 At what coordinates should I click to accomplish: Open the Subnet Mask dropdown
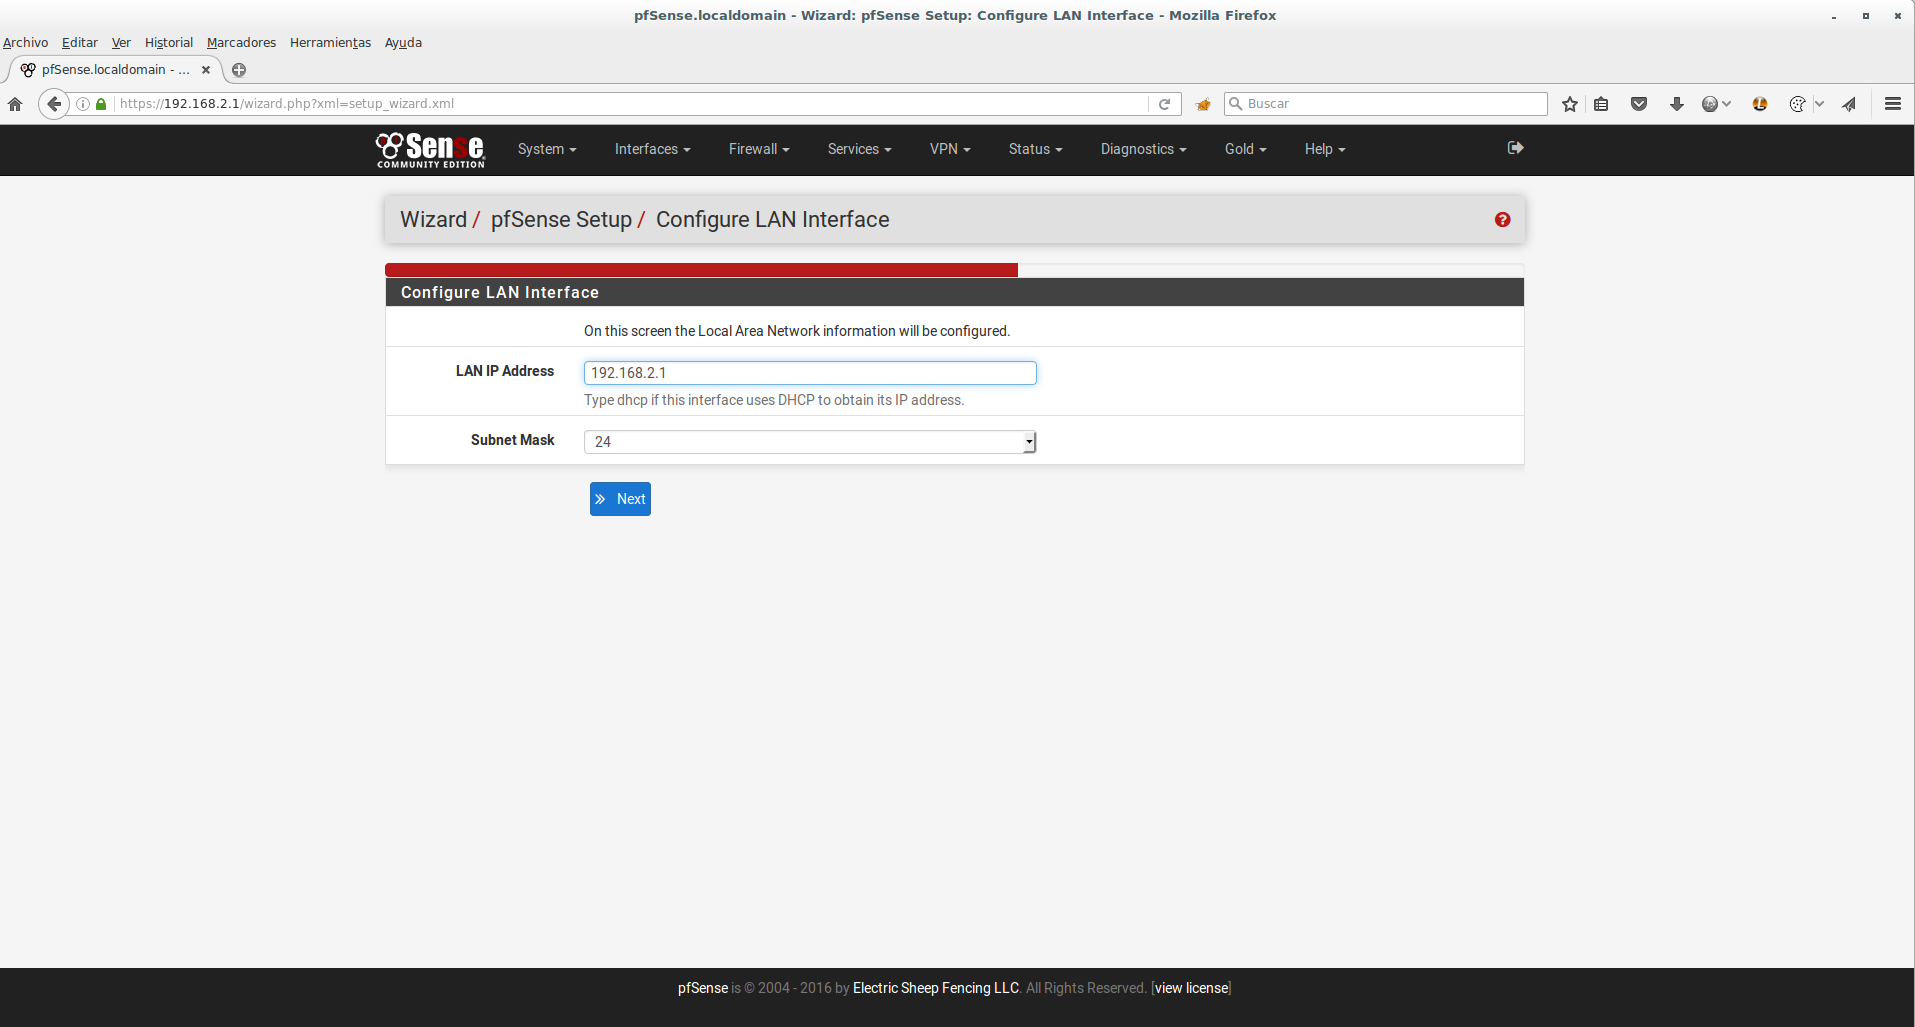[809, 442]
